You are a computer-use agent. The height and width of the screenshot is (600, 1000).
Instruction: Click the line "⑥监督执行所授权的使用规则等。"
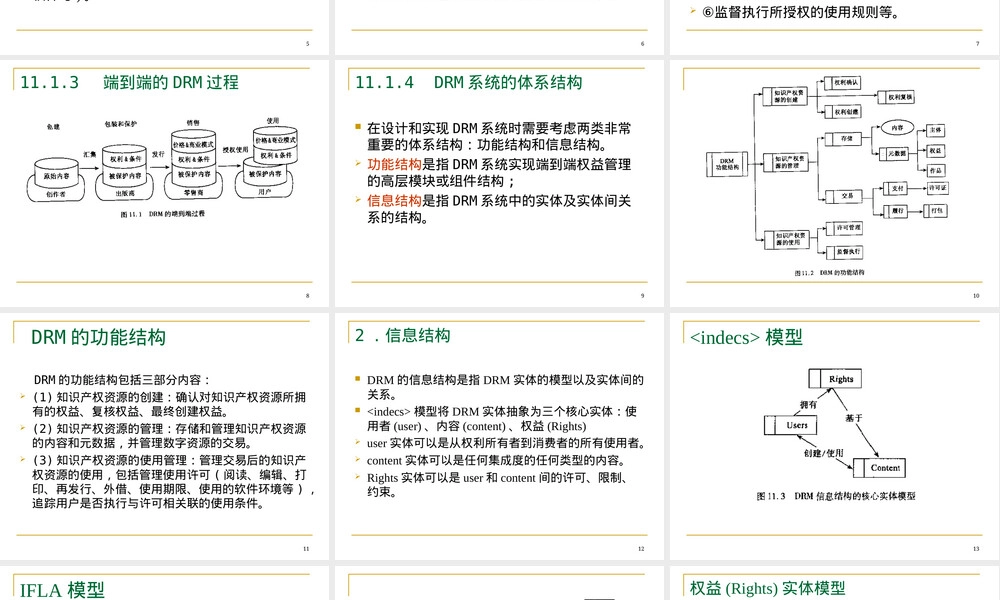[802, 13]
